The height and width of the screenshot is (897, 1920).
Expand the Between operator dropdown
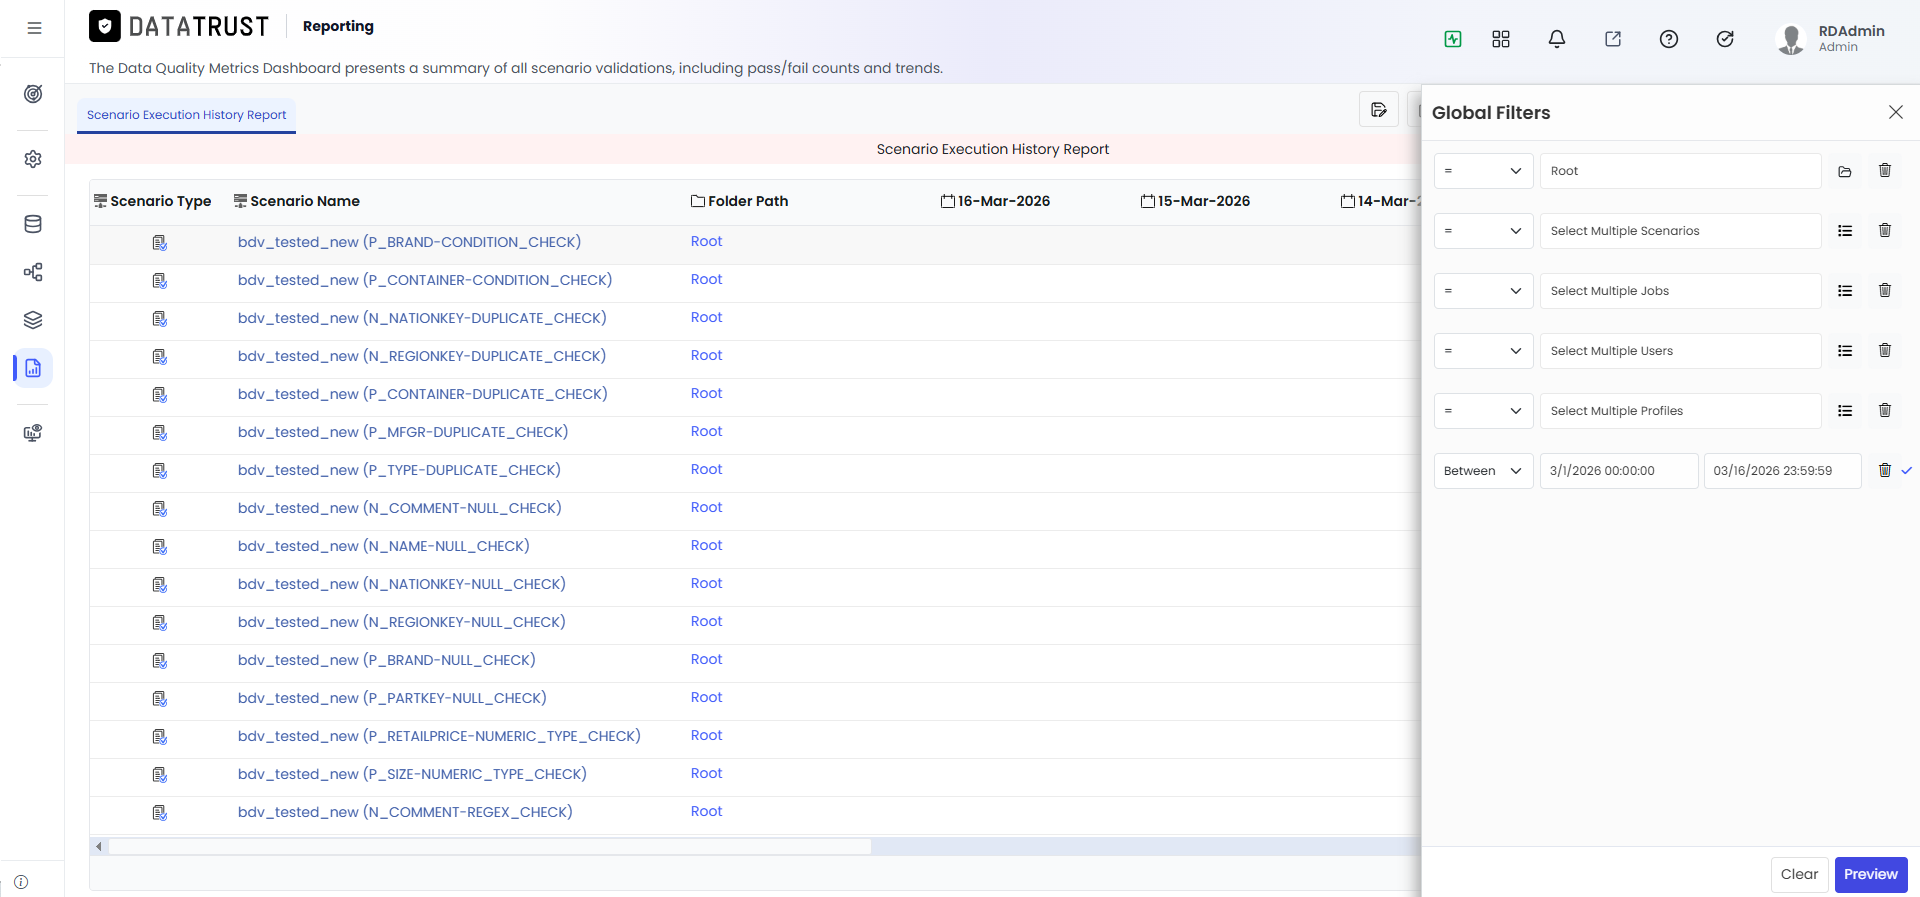tap(1483, 471)
